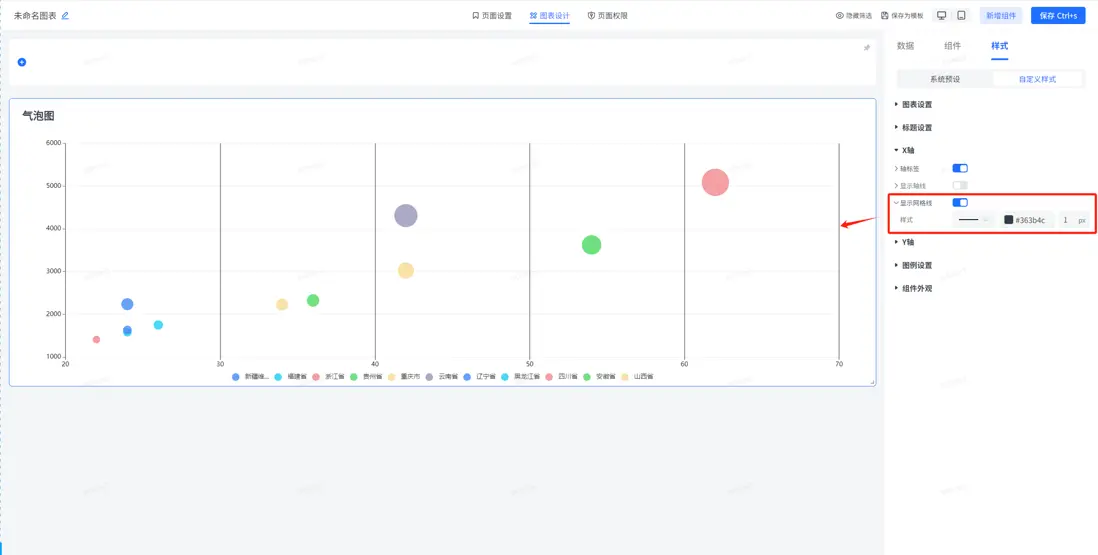1098x555 pixels.
Task: Click the pencil icon to rename 未命名图表
Action: coord(65,15)
